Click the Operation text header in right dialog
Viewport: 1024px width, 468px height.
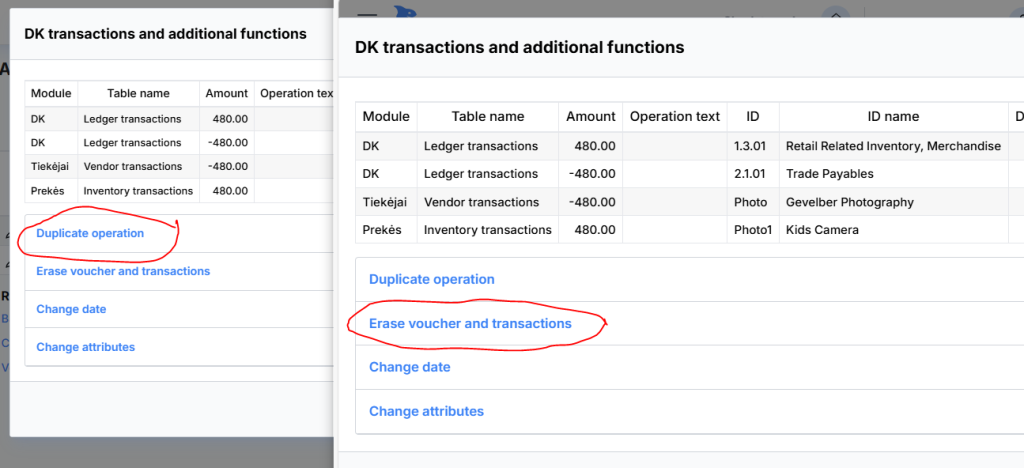tap(674, 116)
